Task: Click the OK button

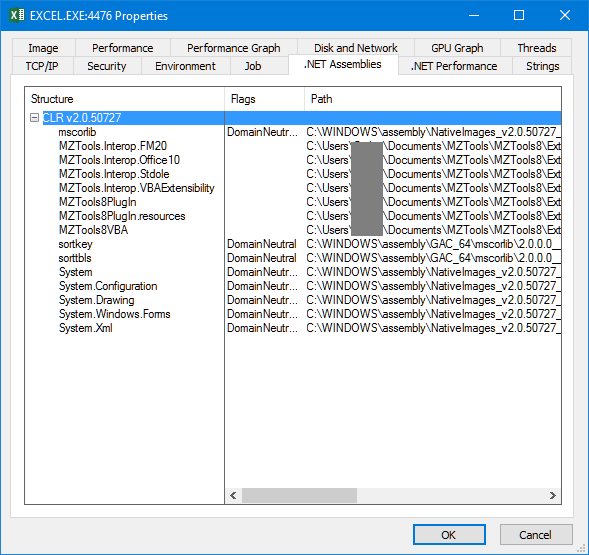Action: click(x=449, y=534)
